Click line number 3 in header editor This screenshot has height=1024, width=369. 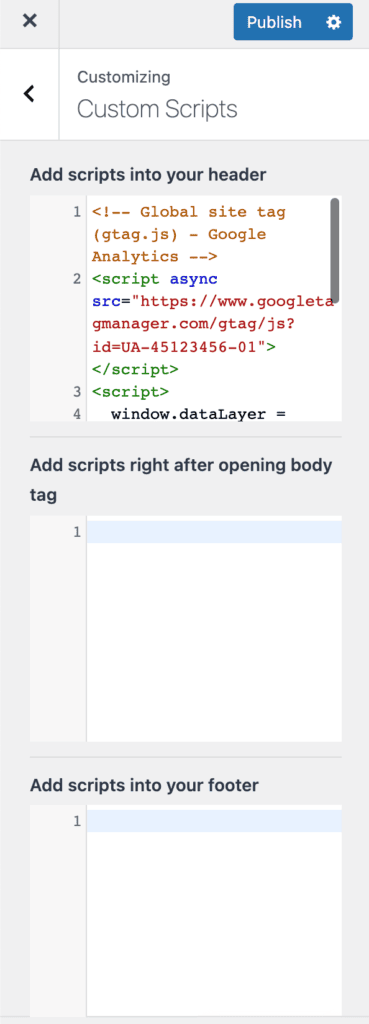(x=77, y=392)
